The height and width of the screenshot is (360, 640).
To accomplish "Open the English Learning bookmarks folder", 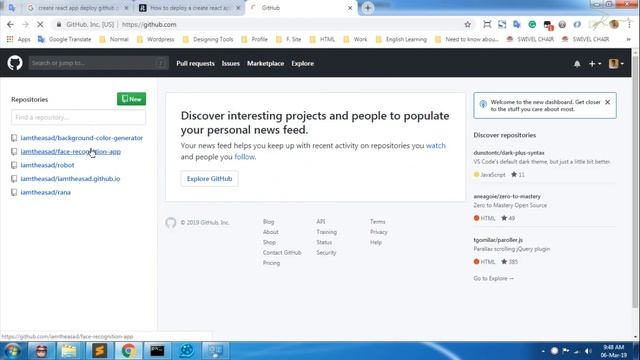I will point(401,39).
